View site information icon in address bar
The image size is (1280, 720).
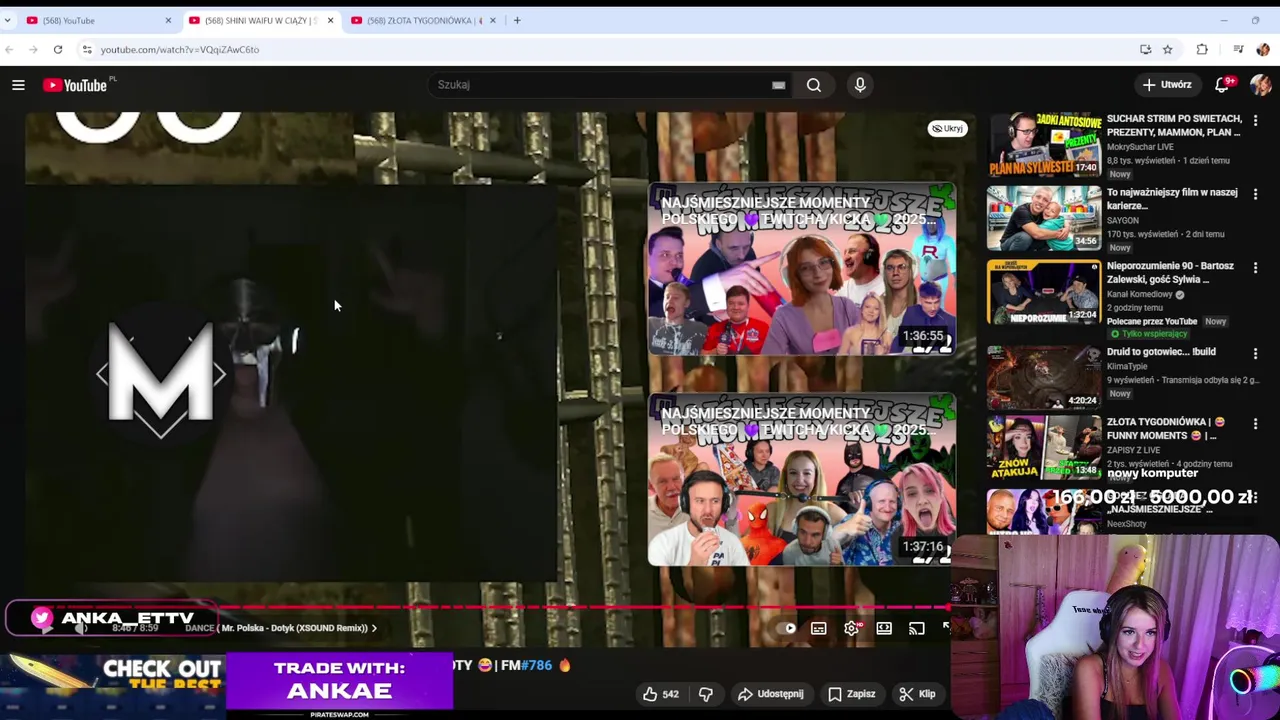click(87, 49)
